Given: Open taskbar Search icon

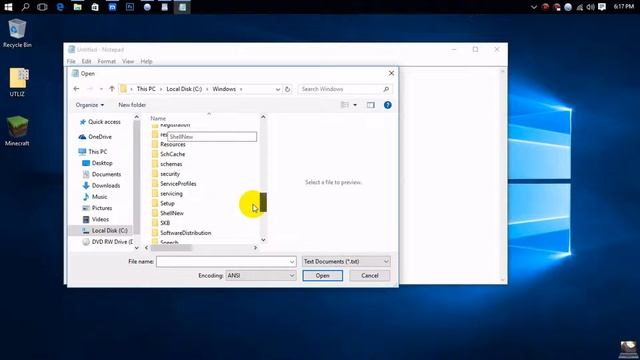Looking at the screenshot, I should (x=25, y=7).
